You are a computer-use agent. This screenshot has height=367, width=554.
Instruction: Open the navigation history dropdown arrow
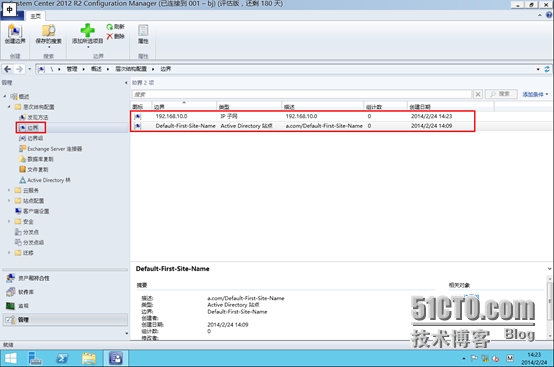point(29,69)
